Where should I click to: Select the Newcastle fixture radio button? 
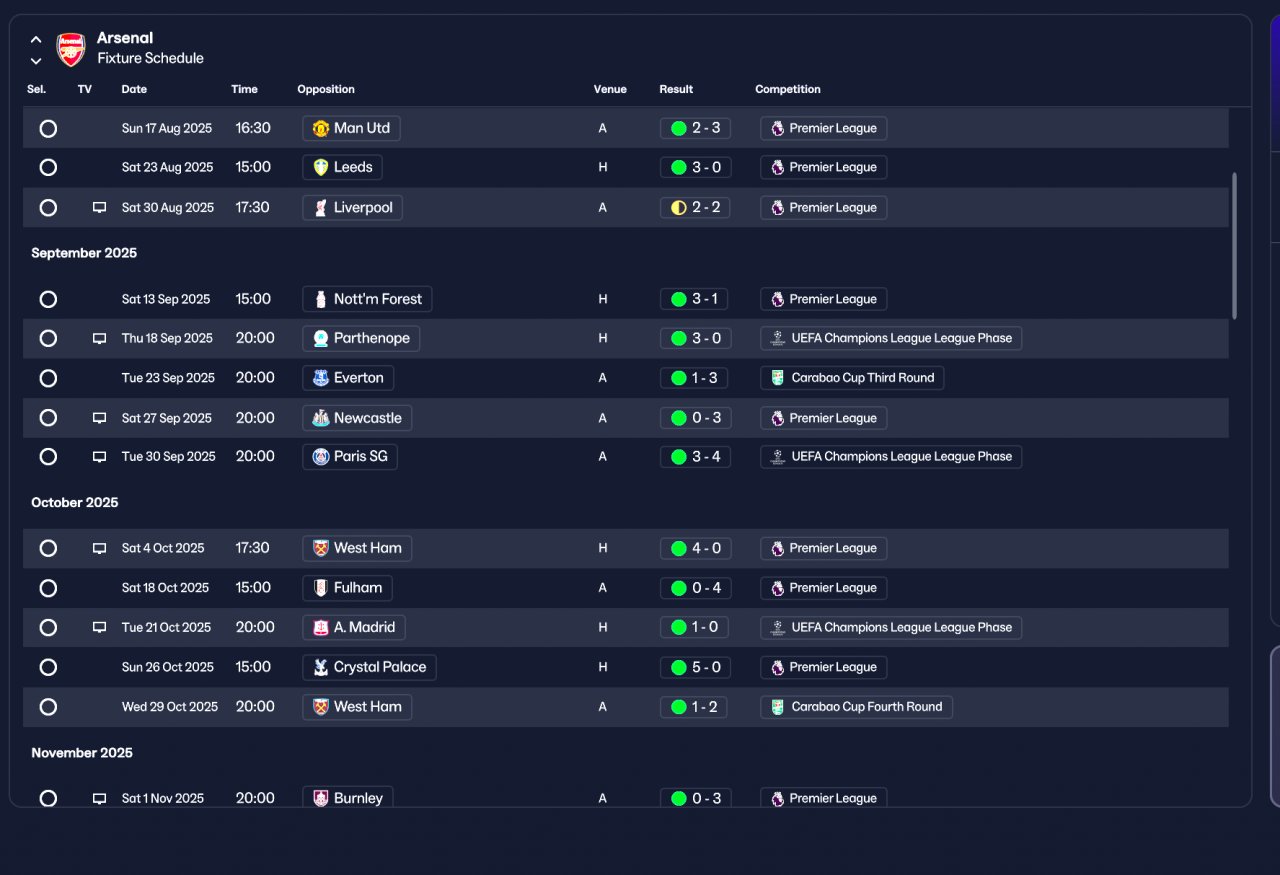(x=48, y=418)
